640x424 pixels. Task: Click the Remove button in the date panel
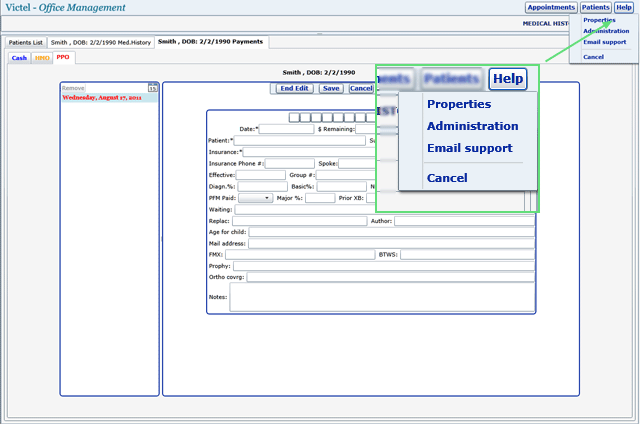pos(73,88)
